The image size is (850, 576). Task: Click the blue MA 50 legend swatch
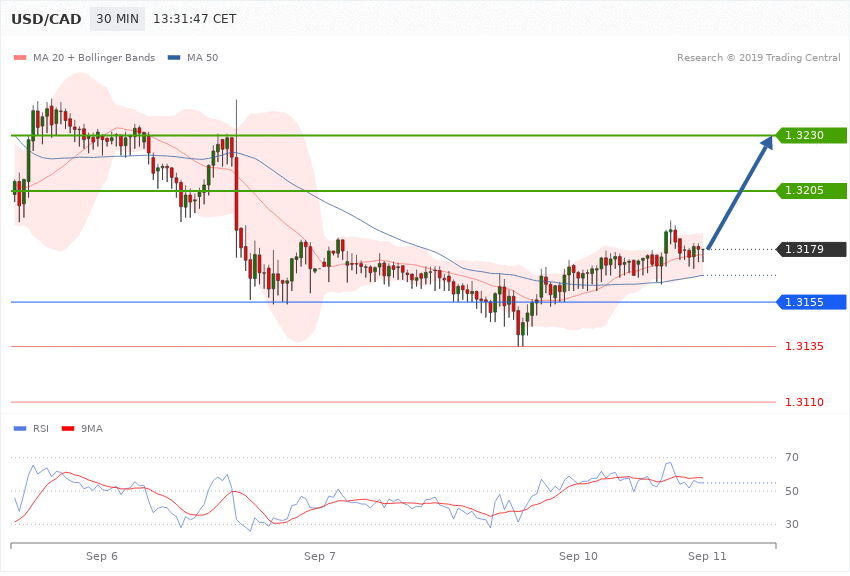click(x=174, y=57)
